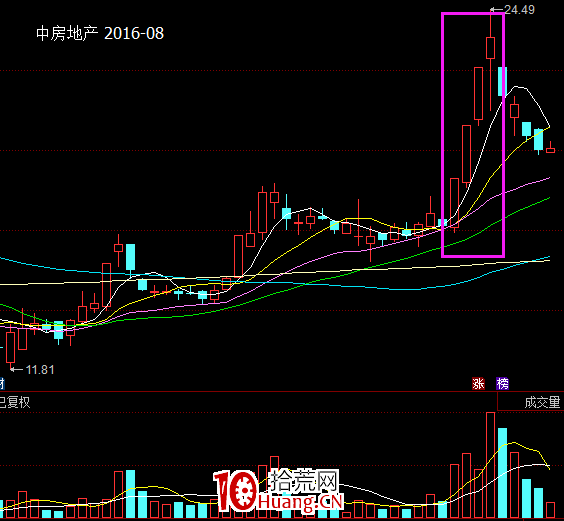Click the tallest cyan volume bar

502,473
